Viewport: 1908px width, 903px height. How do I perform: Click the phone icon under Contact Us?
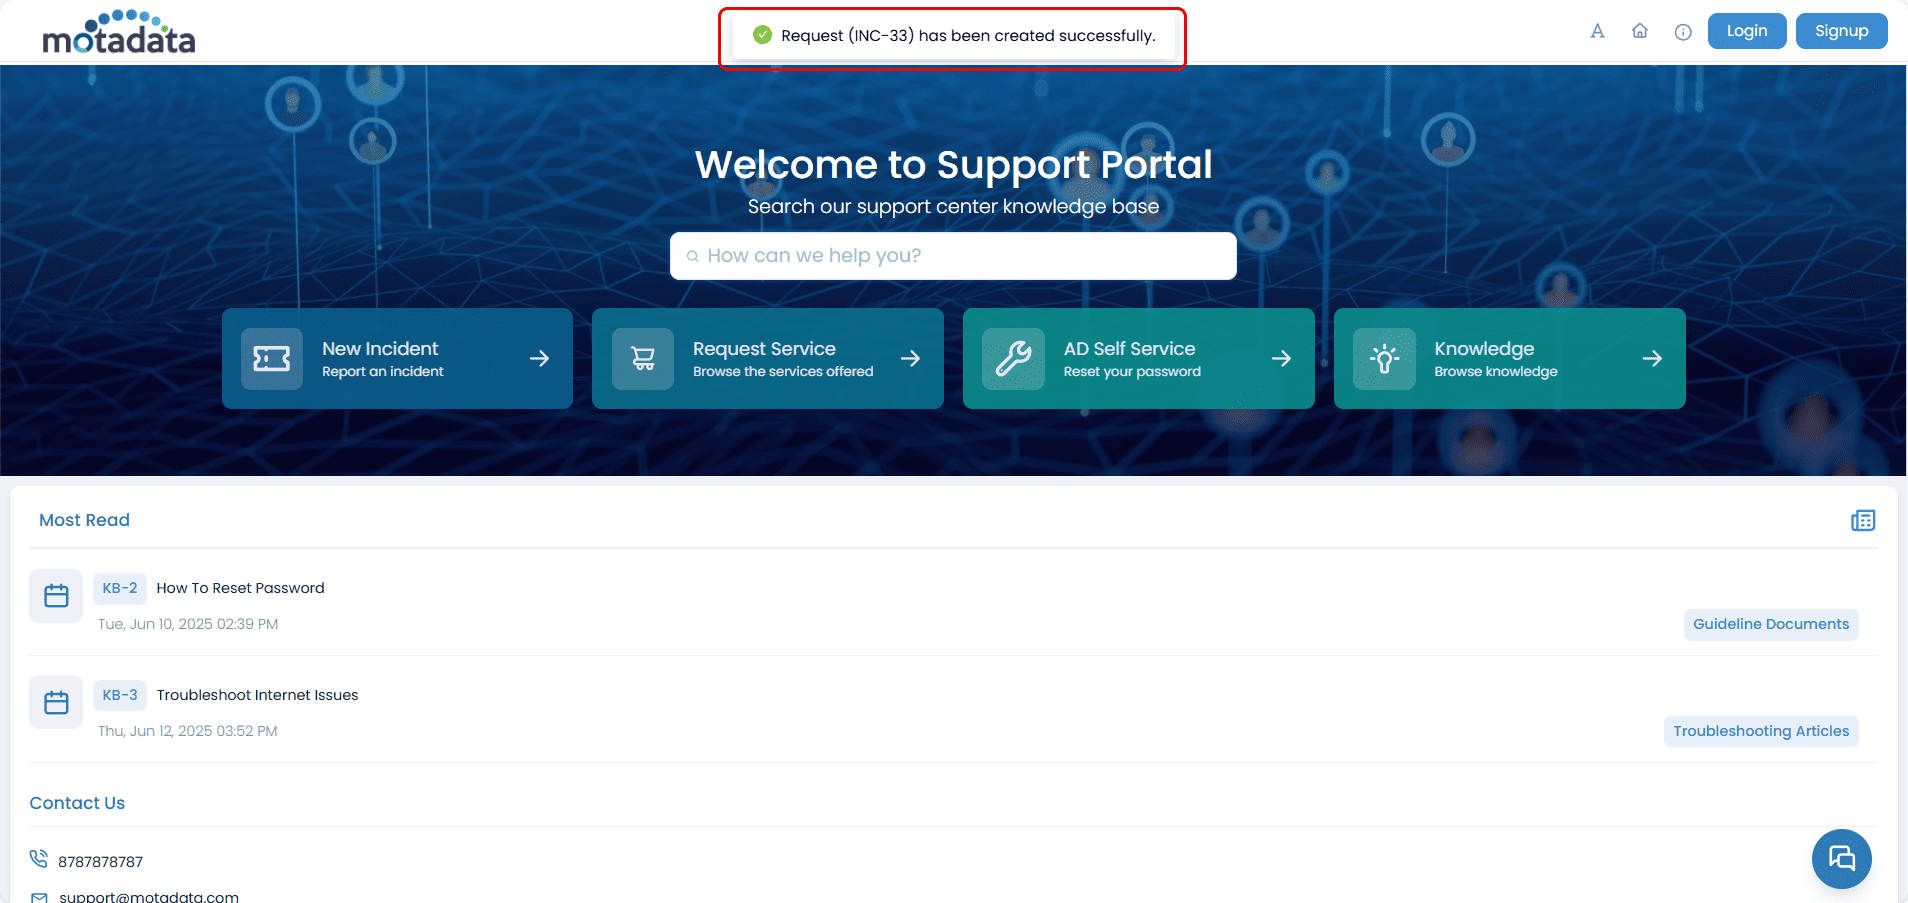39,859
